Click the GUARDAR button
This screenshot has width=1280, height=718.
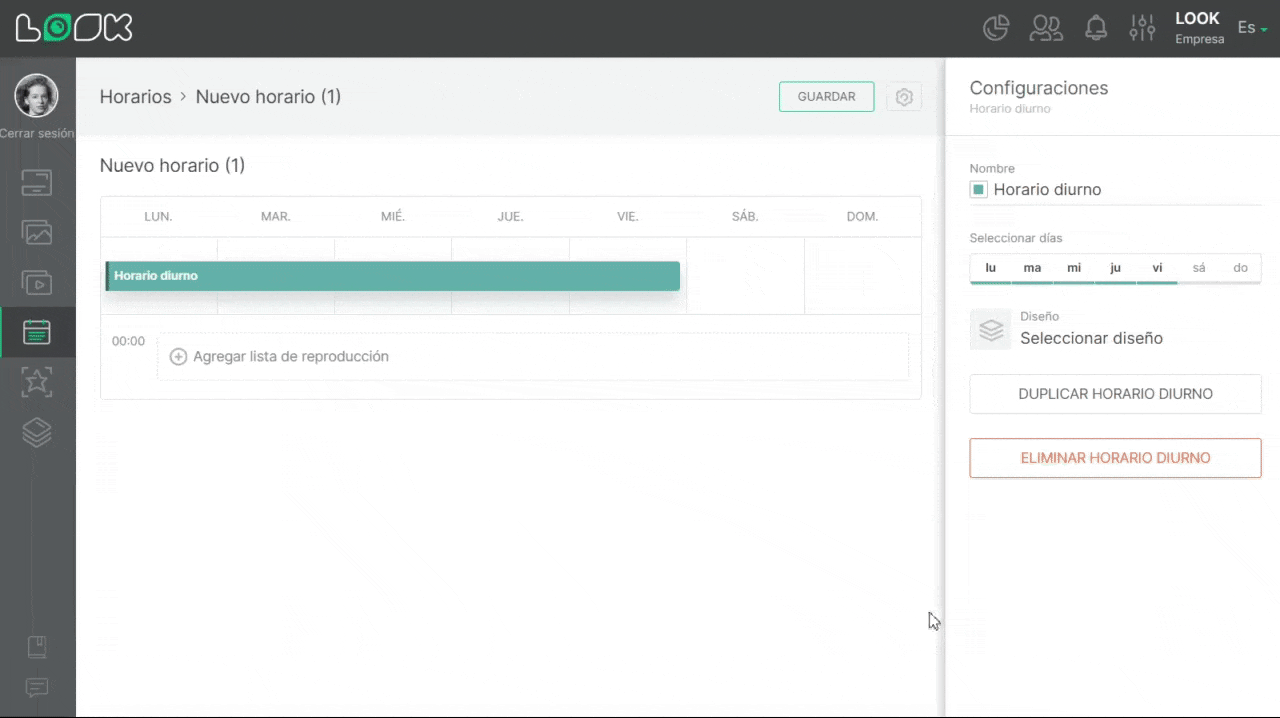pyautogui.click(x=826, y=97)
